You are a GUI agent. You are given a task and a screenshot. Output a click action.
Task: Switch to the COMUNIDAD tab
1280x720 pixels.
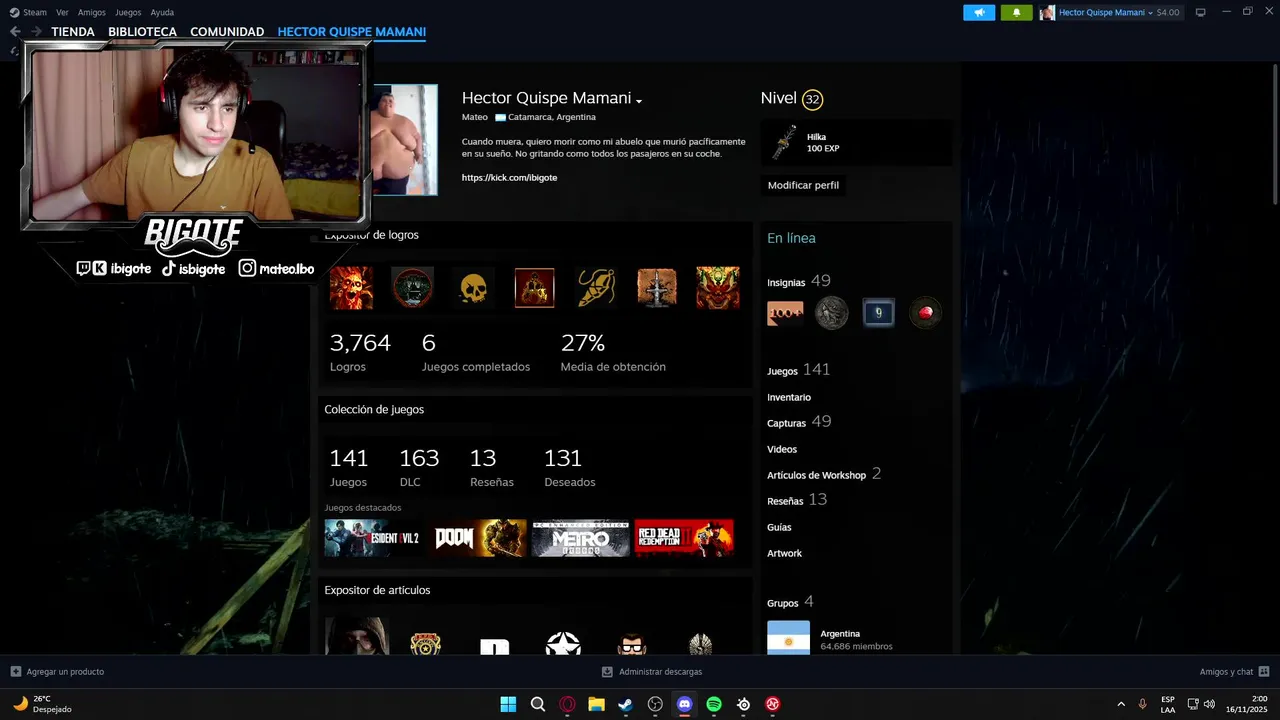[227, 32]
